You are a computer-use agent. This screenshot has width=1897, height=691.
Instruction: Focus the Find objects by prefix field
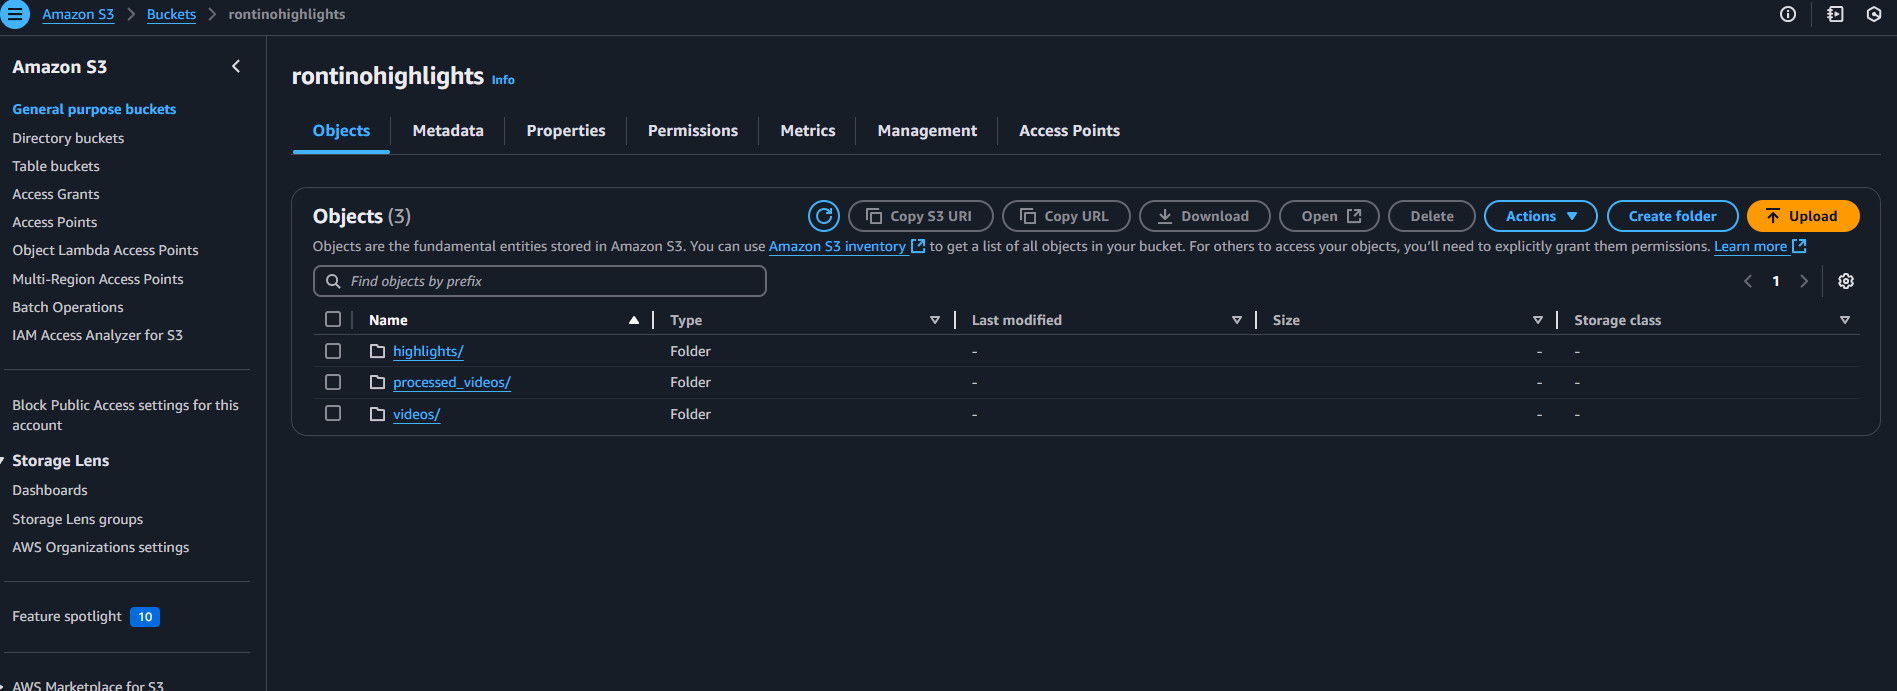[540, 281]
